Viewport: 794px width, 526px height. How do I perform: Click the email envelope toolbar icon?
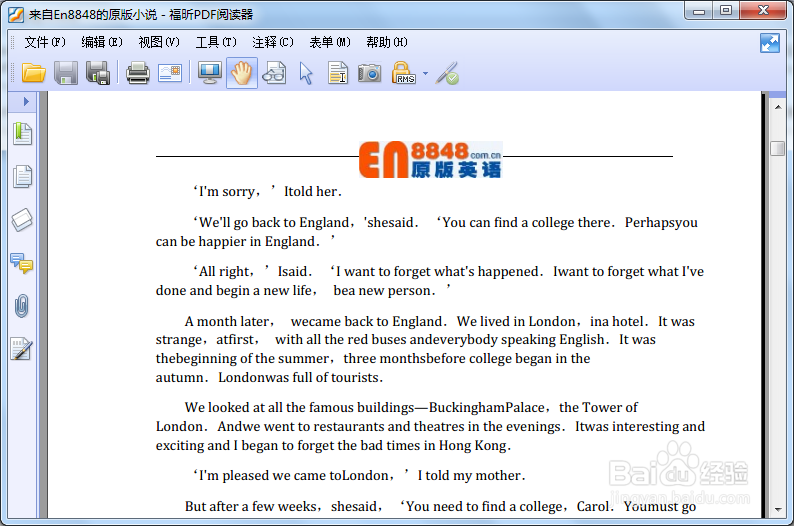[x=170, y=73]
